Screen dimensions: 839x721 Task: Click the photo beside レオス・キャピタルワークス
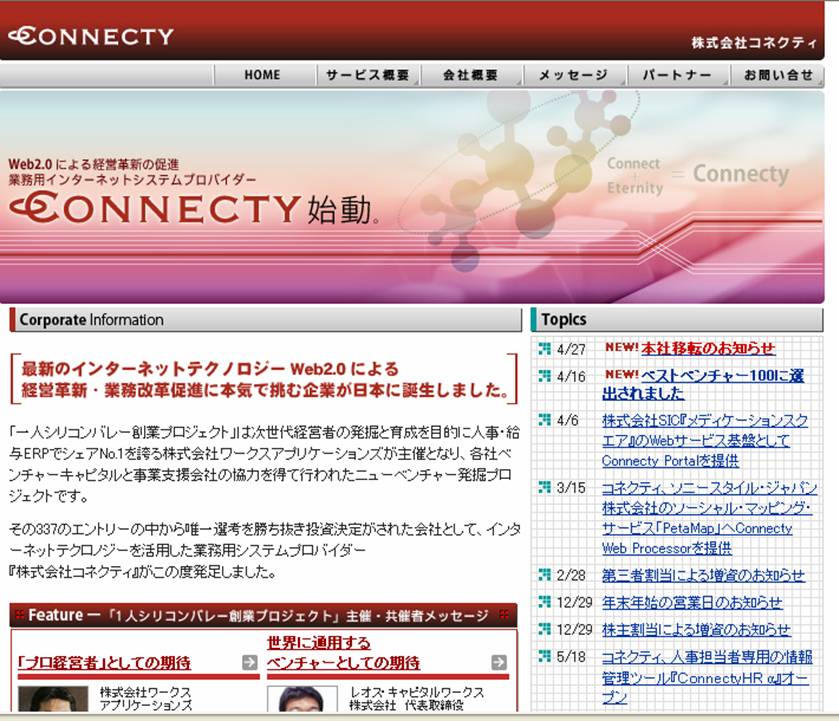[x=302, y=699]
